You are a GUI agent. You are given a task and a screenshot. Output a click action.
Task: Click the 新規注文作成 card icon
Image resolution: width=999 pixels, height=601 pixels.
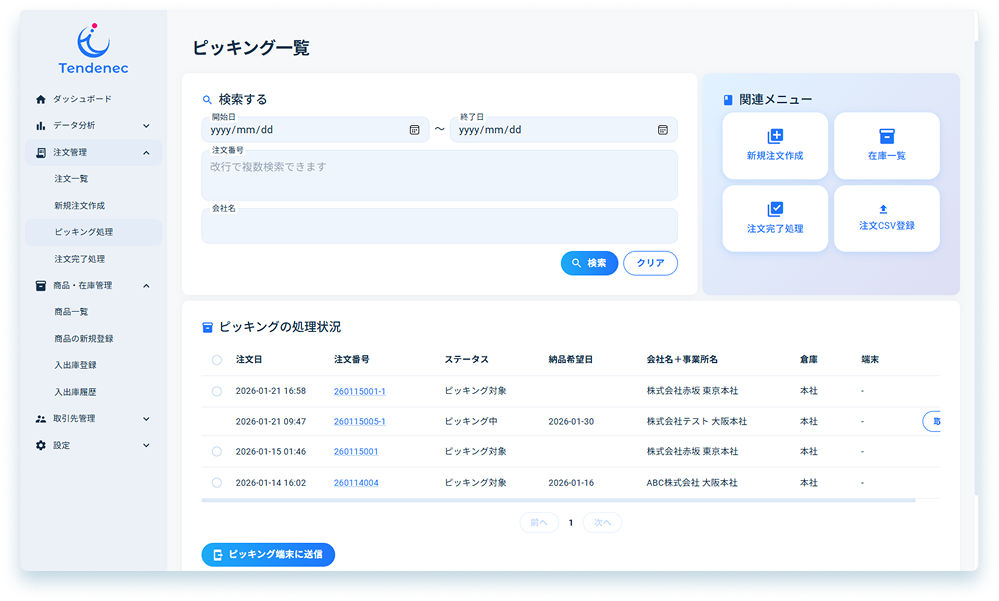(775, 137)
